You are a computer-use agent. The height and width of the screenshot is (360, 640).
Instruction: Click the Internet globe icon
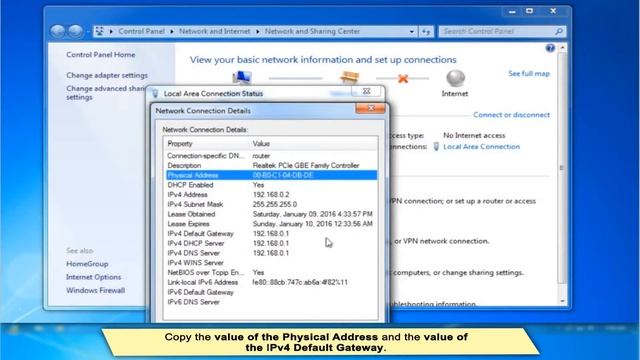[455, 78]
